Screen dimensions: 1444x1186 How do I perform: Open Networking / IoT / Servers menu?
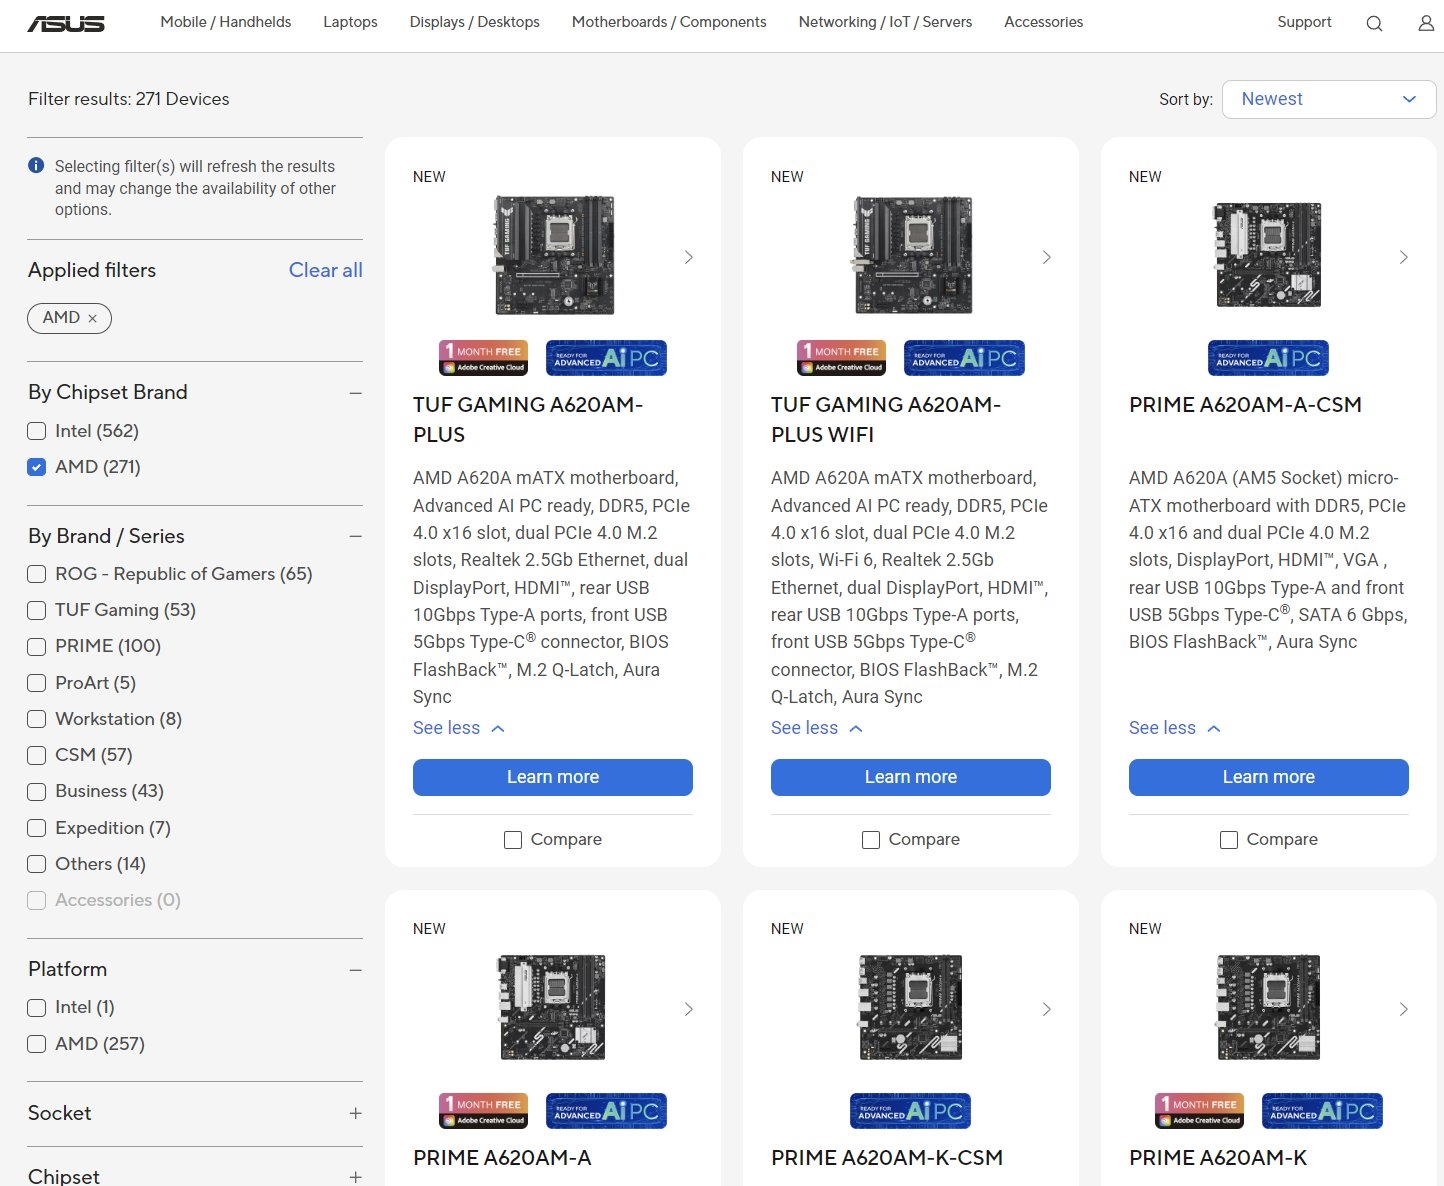click(x=885, y=22)
